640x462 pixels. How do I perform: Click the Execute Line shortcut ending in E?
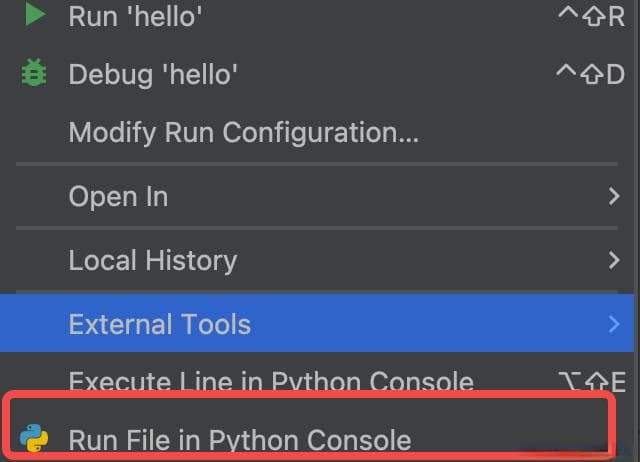592,382
